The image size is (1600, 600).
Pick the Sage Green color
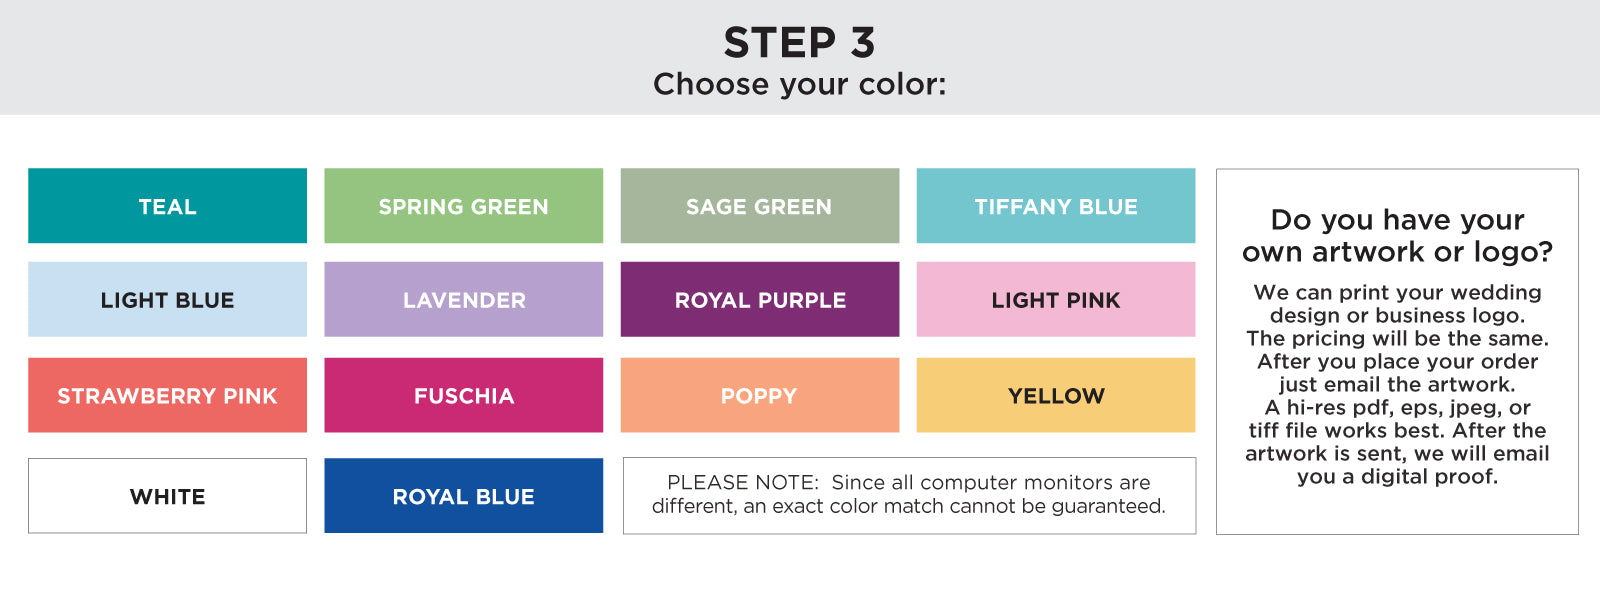tap(759, 206)
